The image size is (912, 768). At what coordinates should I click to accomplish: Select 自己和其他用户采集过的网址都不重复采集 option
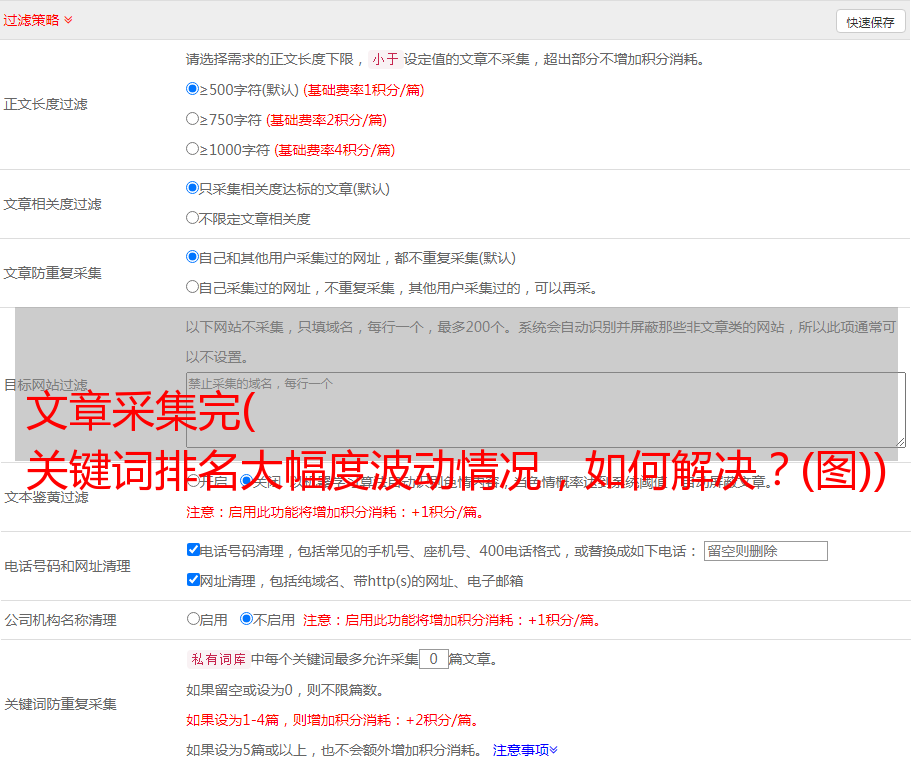193,257
